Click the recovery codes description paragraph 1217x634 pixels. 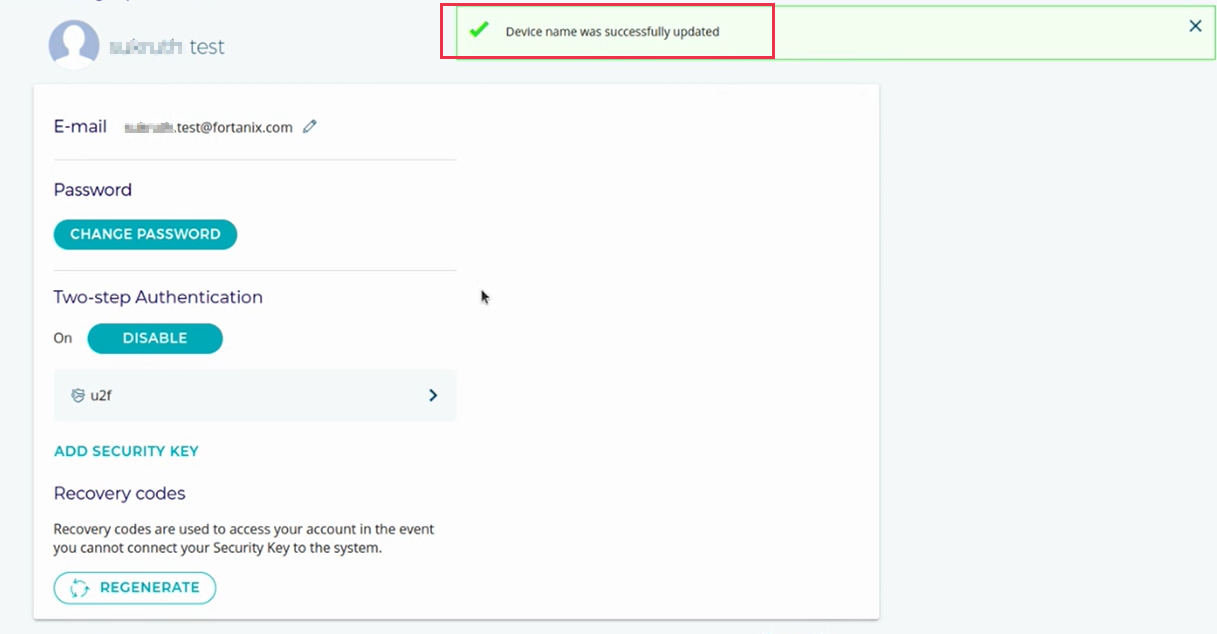click(244, 538)
